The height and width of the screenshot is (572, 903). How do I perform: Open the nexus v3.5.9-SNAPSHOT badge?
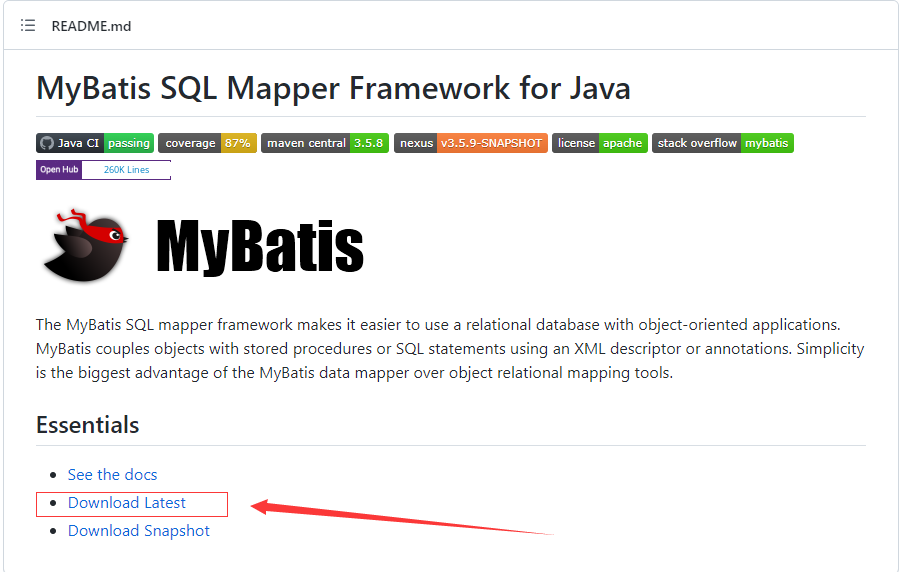pos(470,143)
